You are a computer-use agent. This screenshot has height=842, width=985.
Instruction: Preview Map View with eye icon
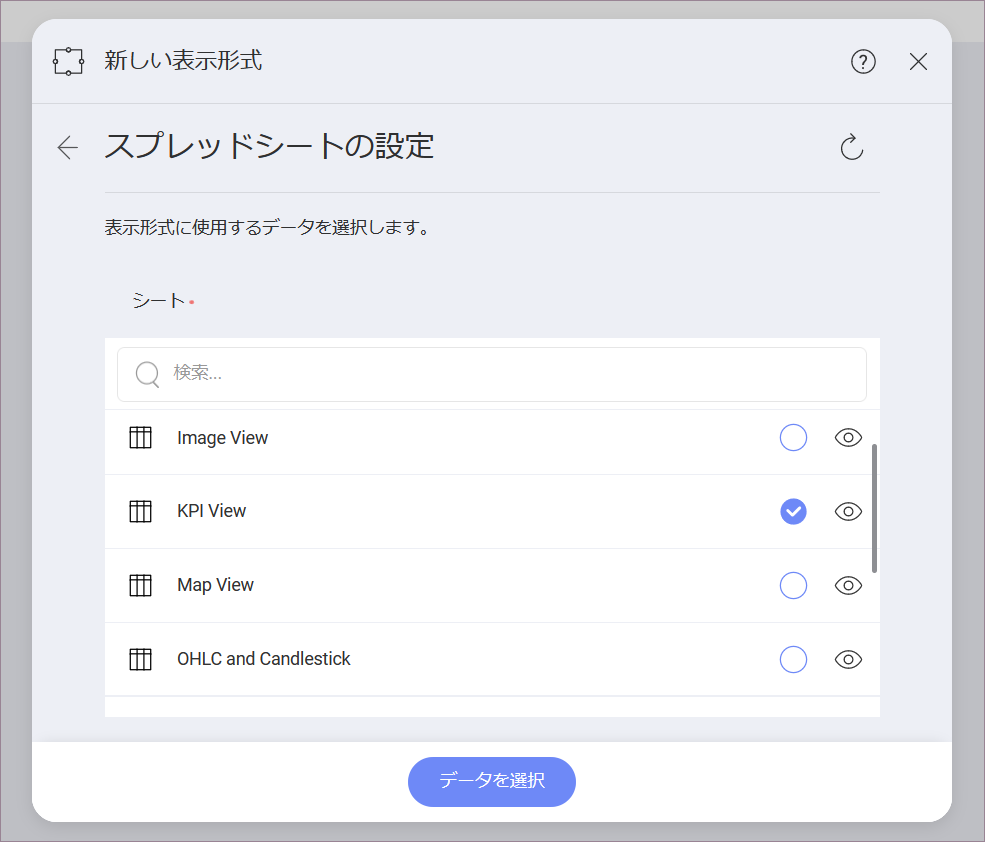(x=848, y=586)
